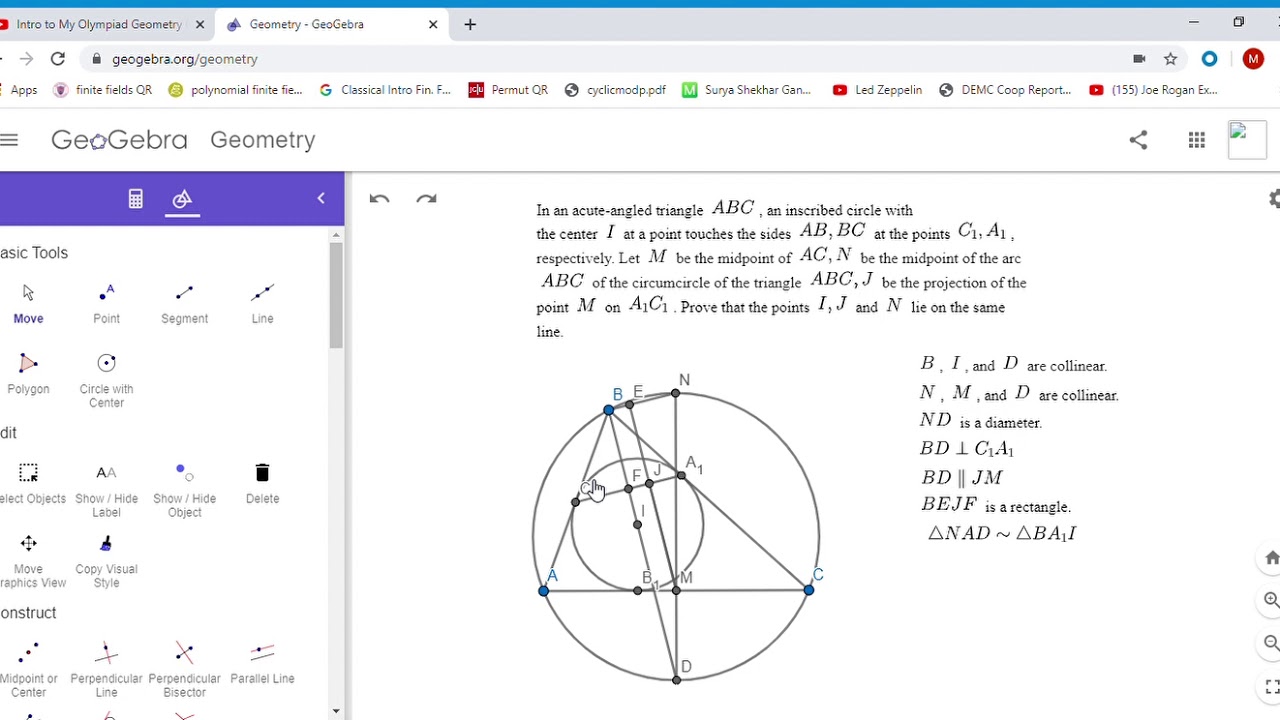Select the Move tool
1280x720 pixels.
pos(28,303)
